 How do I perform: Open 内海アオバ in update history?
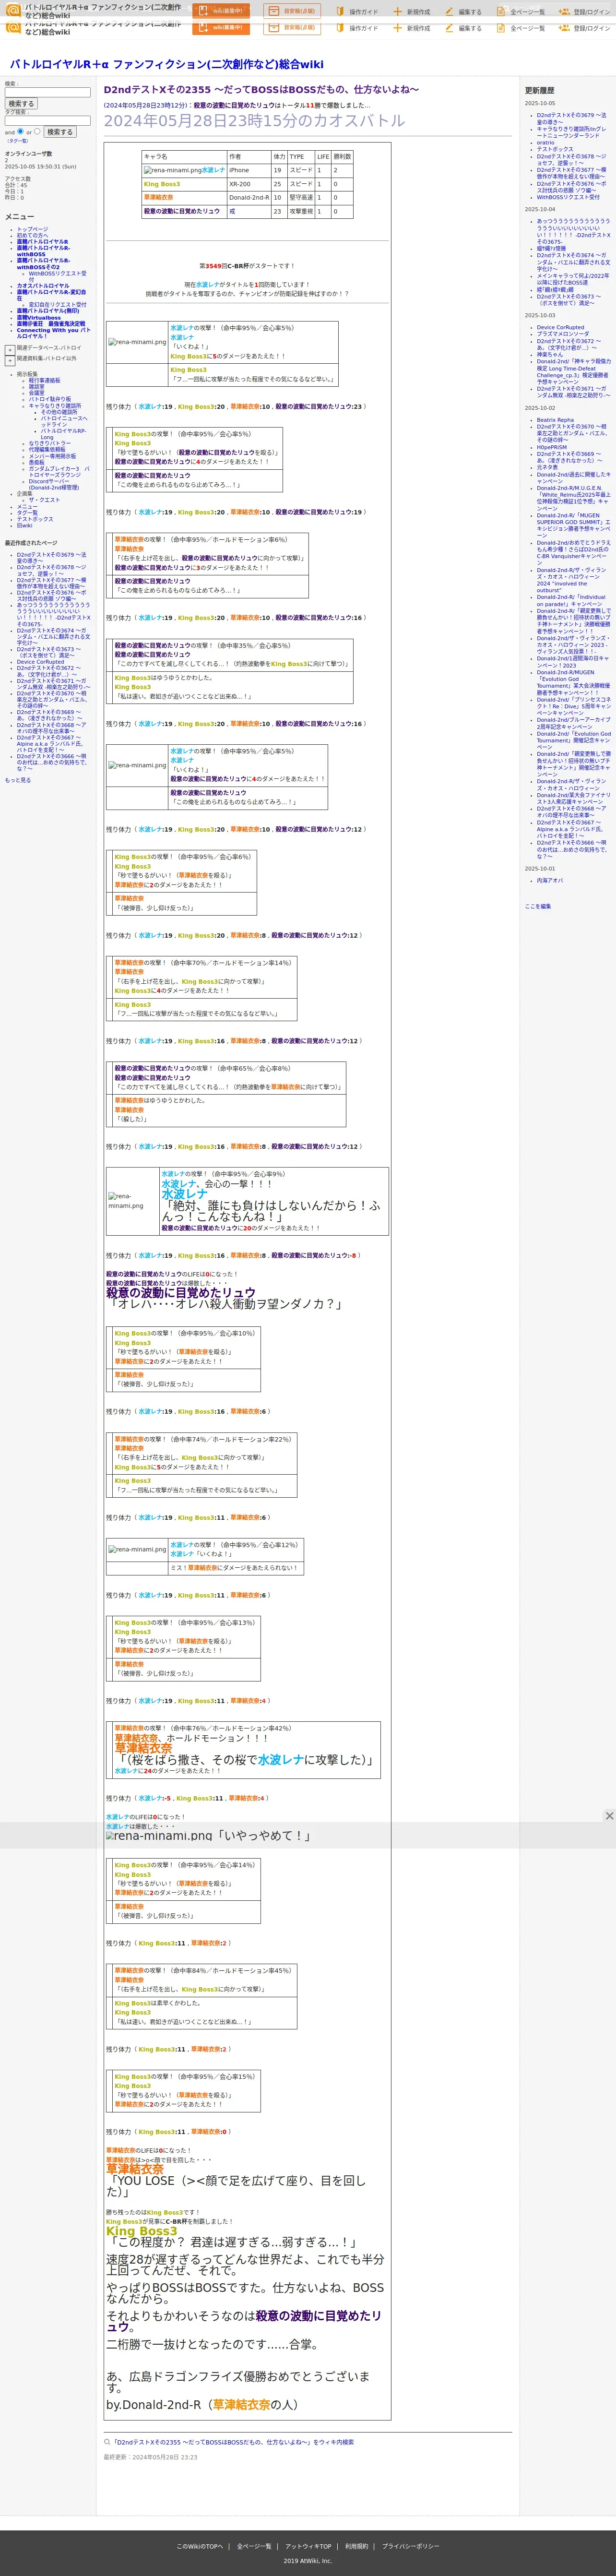(x=550, y=881)
